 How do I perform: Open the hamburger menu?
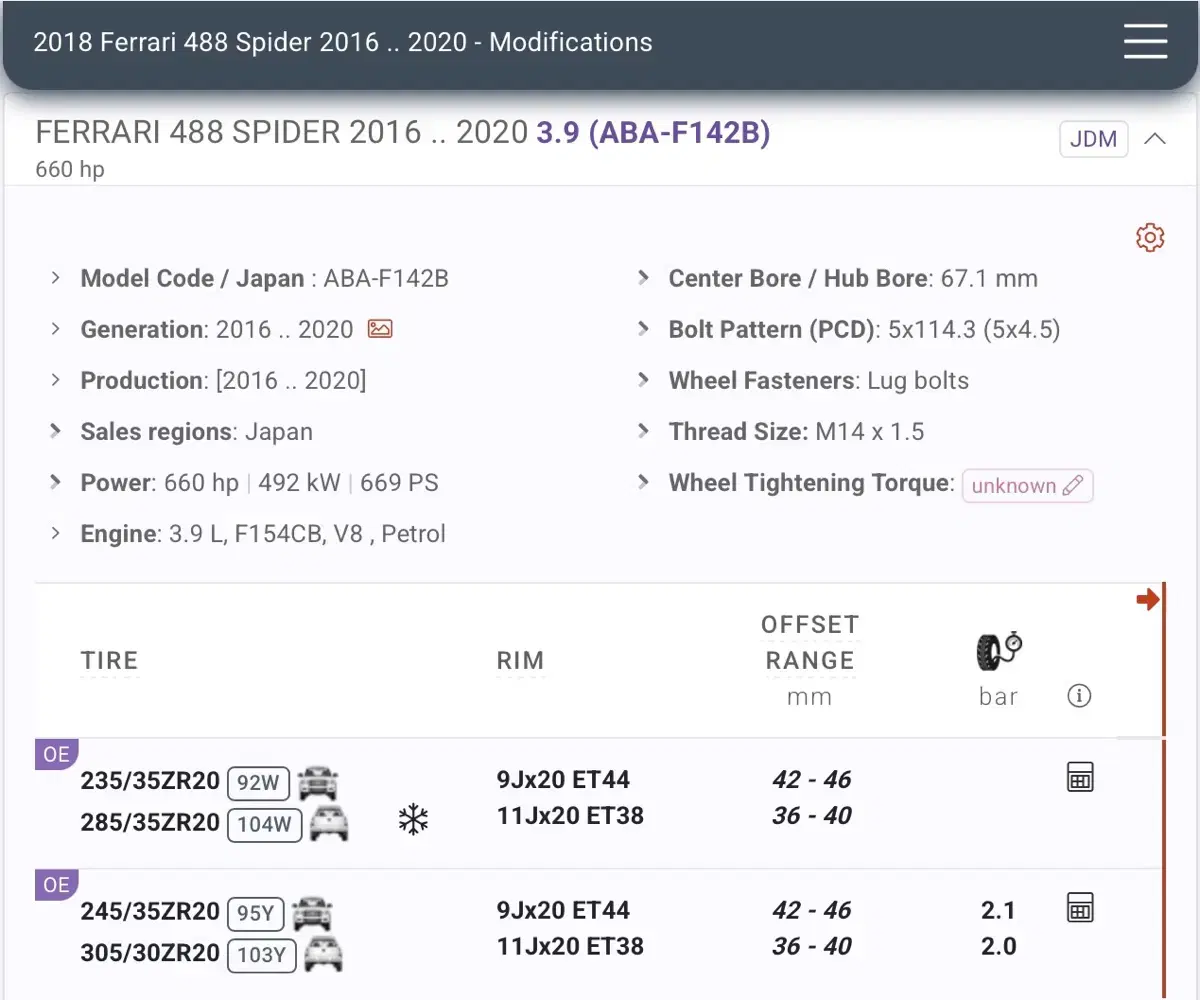1145,42
